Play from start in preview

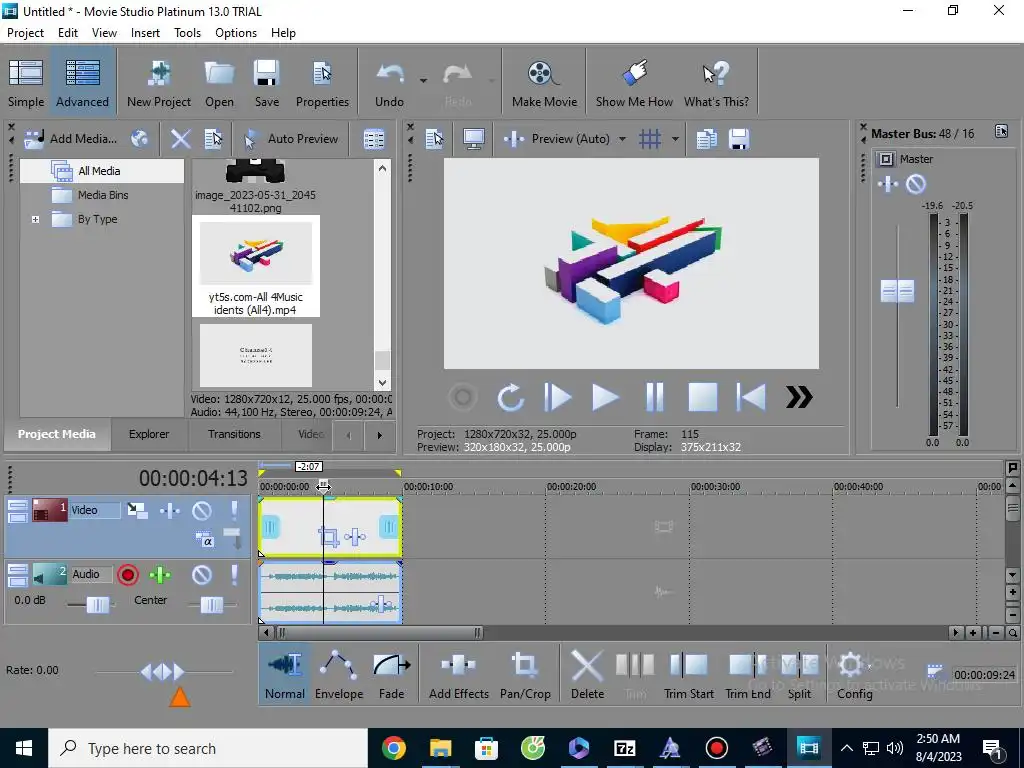point(558,397)
